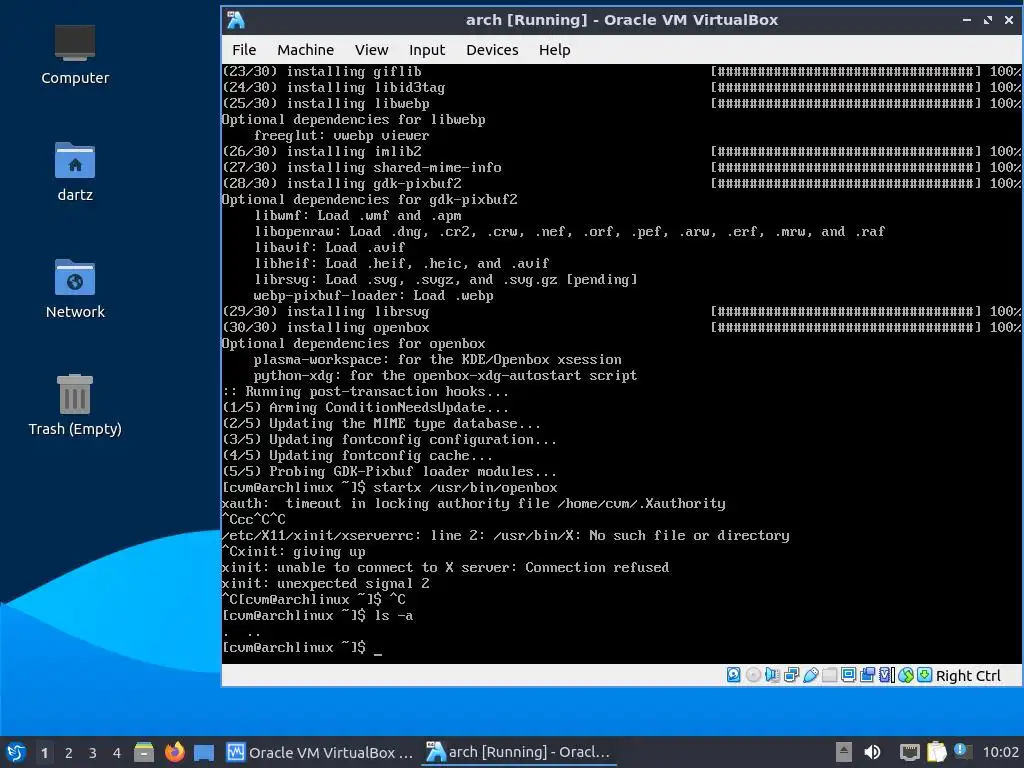Open the Devices menu
The height and width of the screenshot is (768, 1024).
click(492, 50)
